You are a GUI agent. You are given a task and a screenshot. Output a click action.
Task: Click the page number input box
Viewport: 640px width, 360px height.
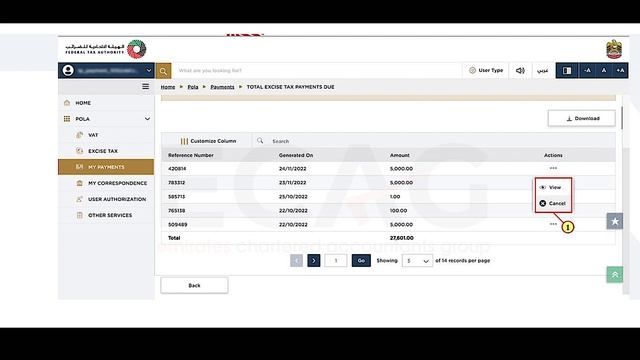[x=336, y=260]
